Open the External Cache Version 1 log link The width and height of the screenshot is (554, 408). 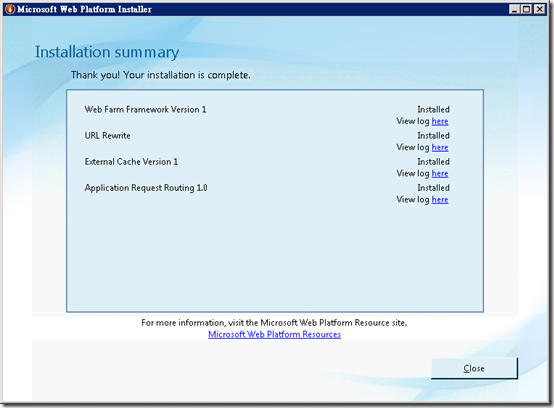tap(440, 173)
